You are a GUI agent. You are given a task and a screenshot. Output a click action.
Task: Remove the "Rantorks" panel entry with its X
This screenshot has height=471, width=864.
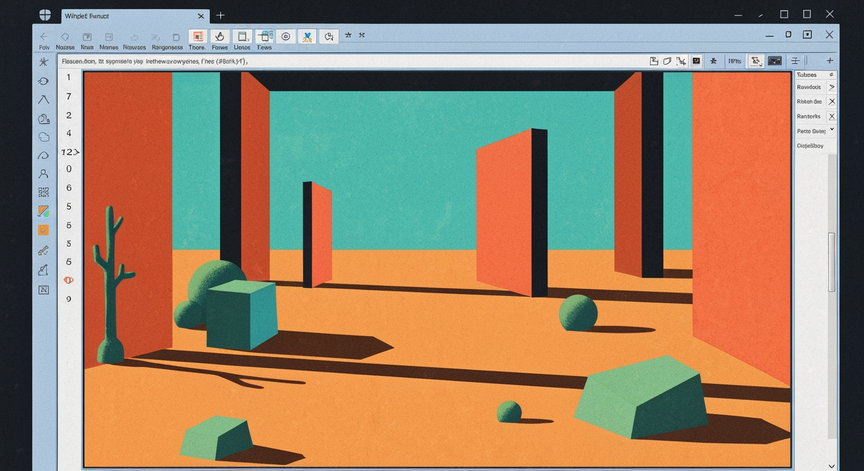(832, 116)
